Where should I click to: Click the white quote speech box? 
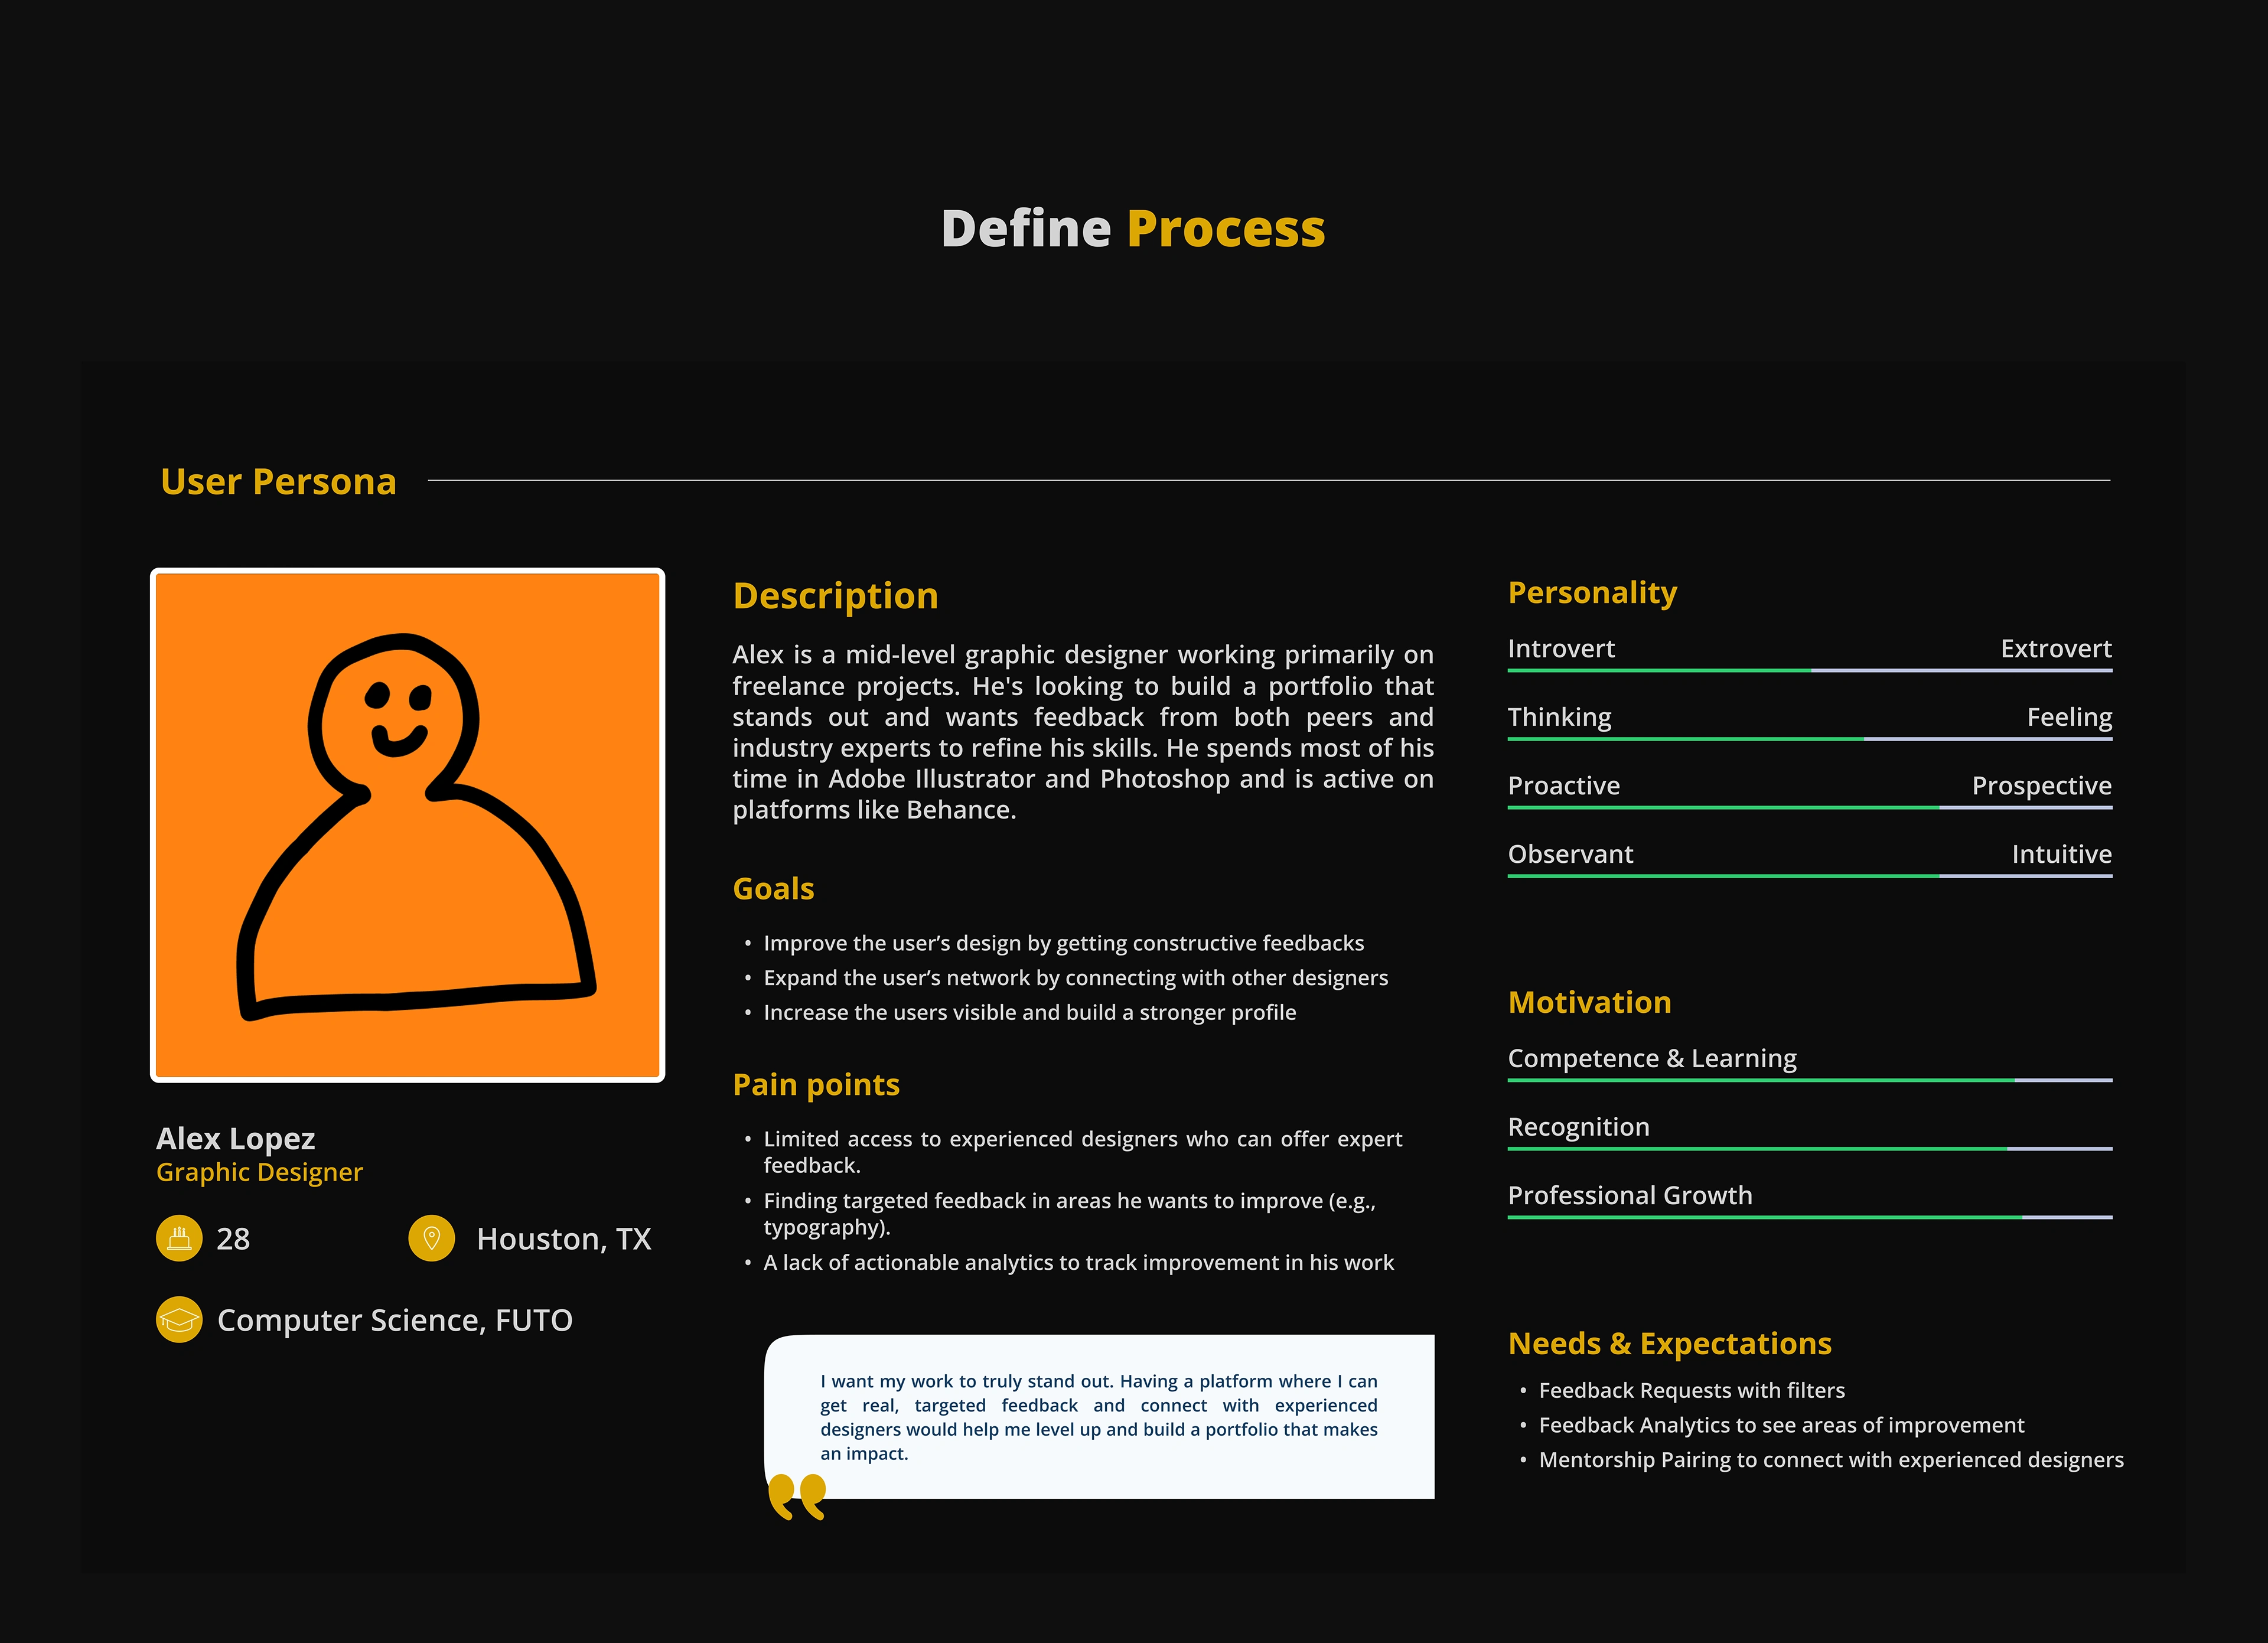1100,1416
